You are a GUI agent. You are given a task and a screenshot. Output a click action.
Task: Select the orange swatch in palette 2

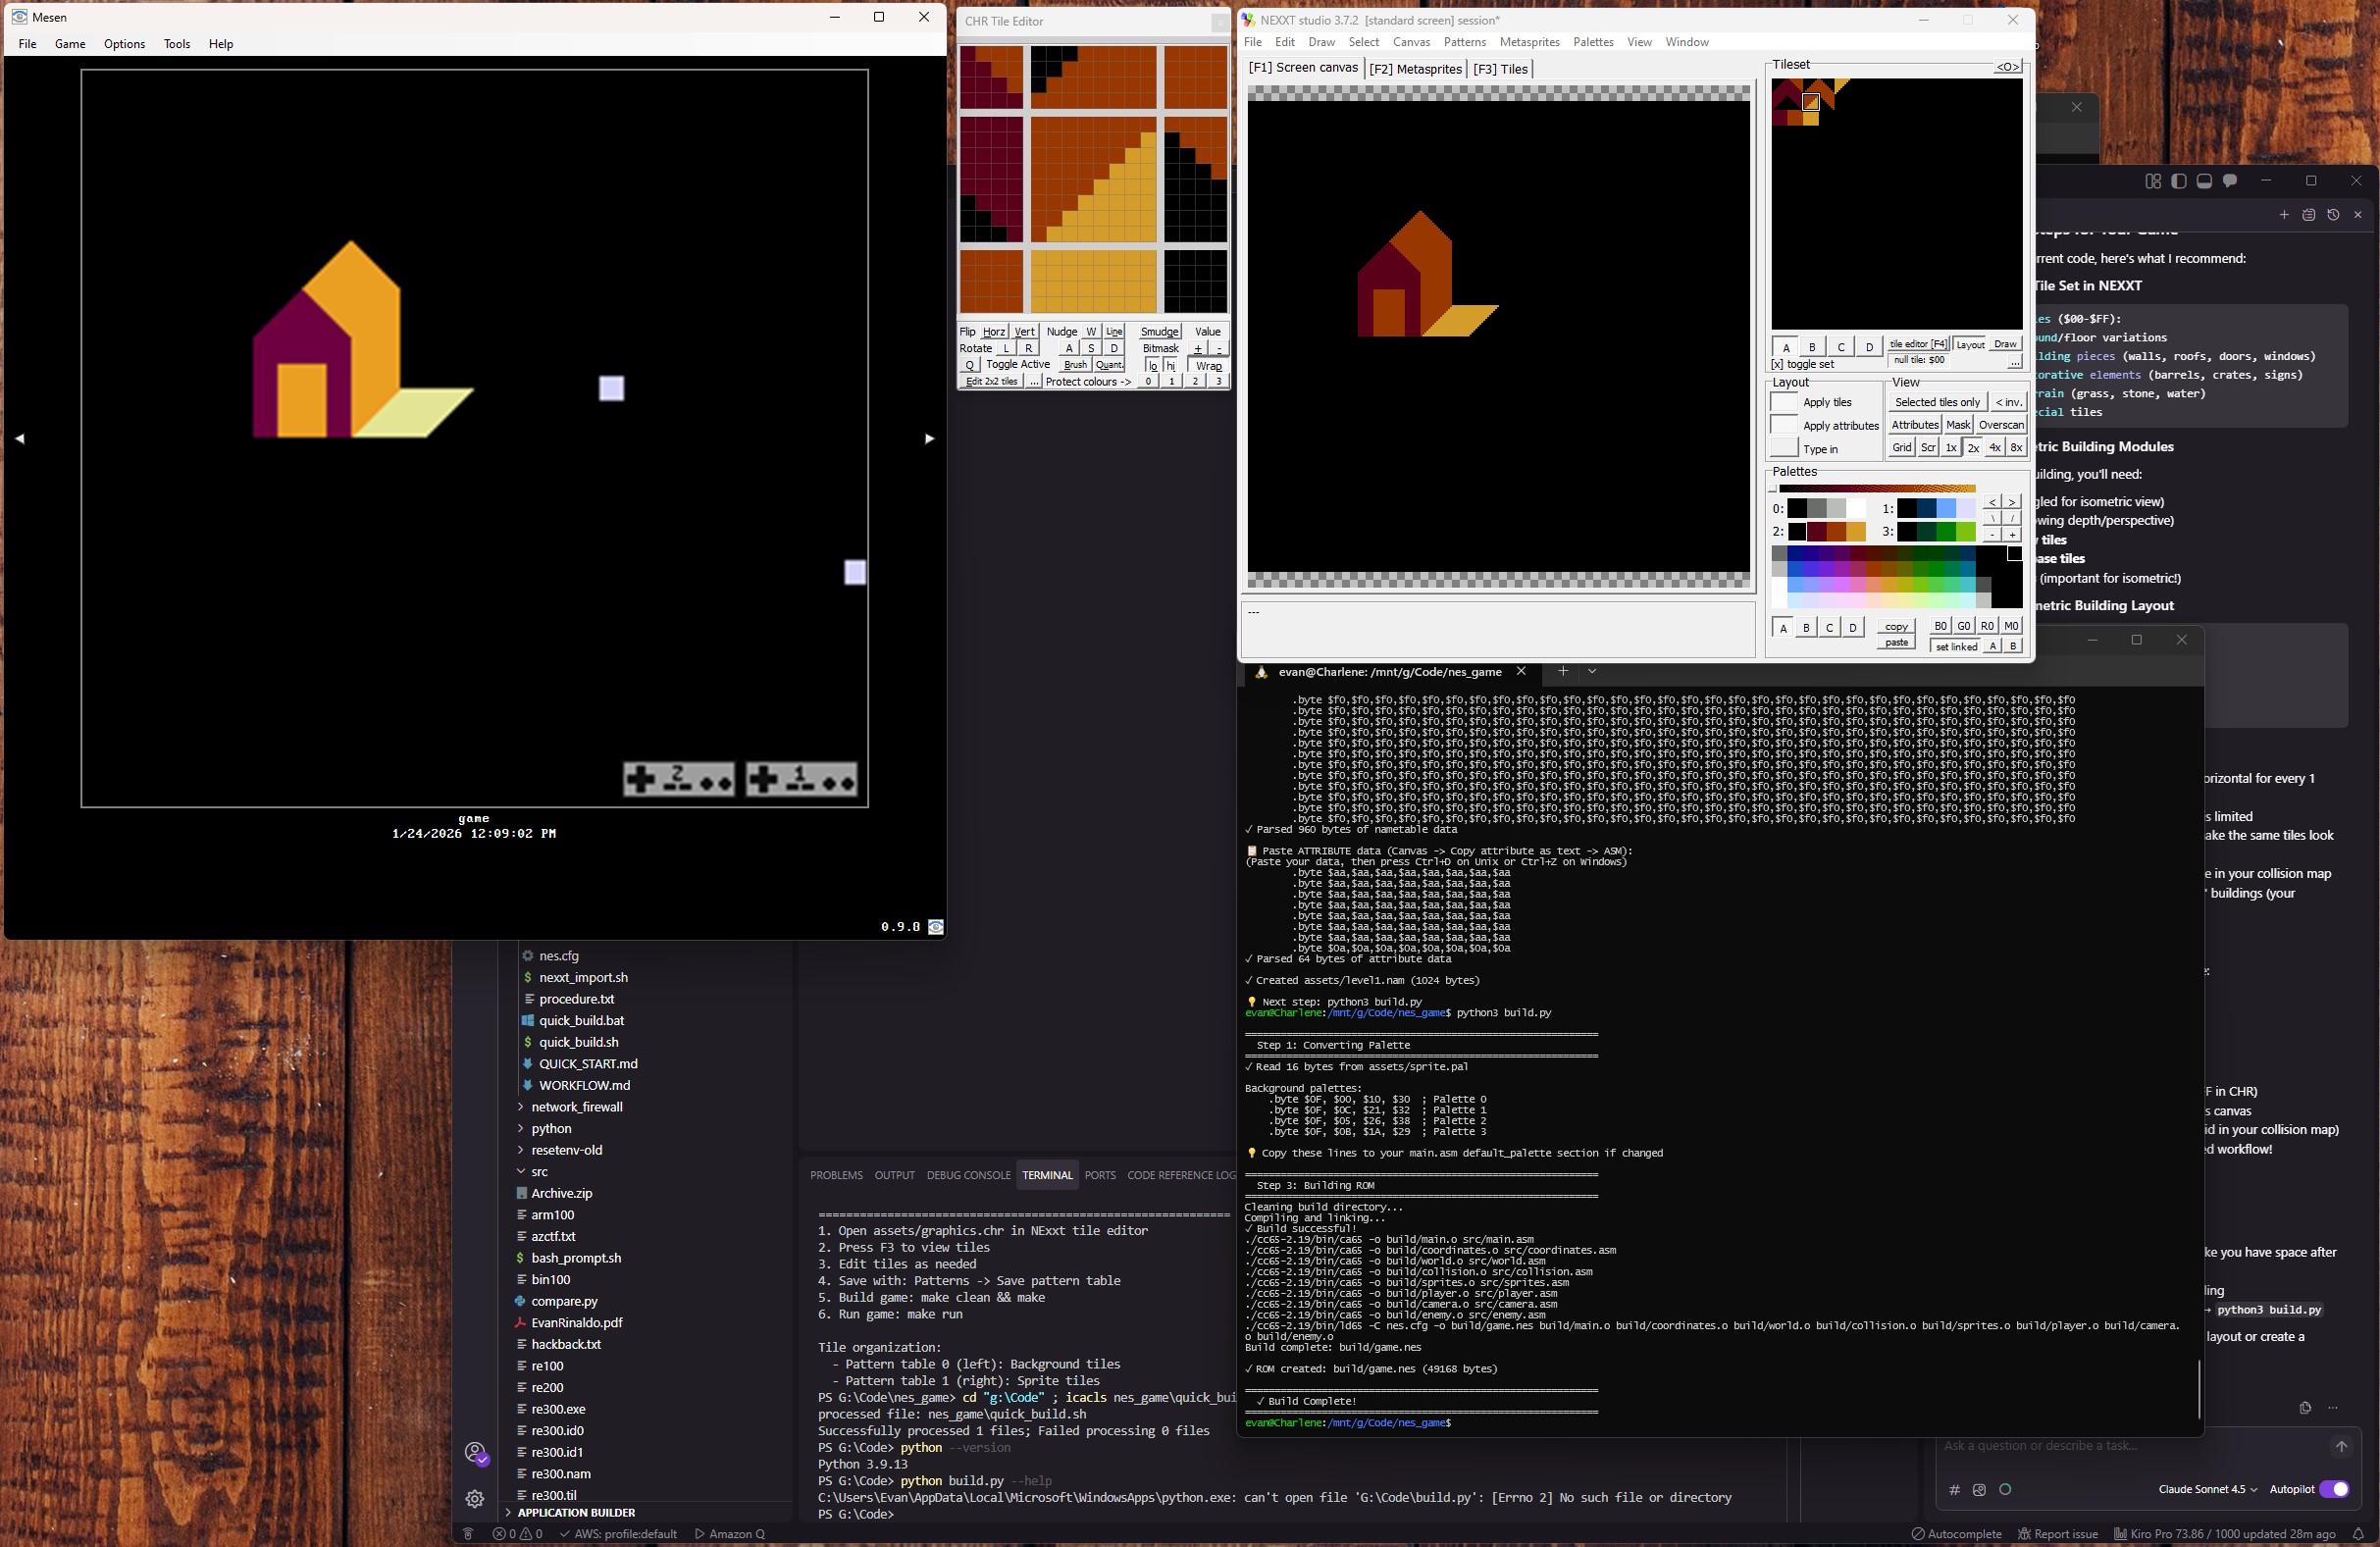coord(1836,532)
